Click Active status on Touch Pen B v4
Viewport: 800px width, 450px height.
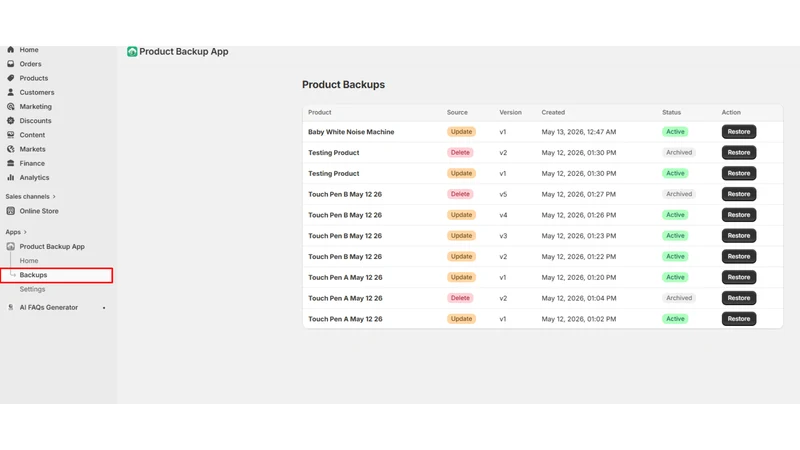[x=675, y=215]
